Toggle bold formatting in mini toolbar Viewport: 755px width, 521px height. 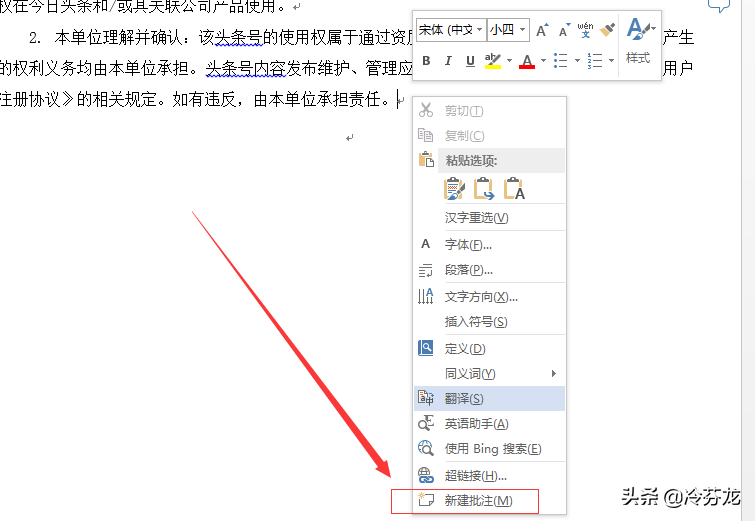426,61
